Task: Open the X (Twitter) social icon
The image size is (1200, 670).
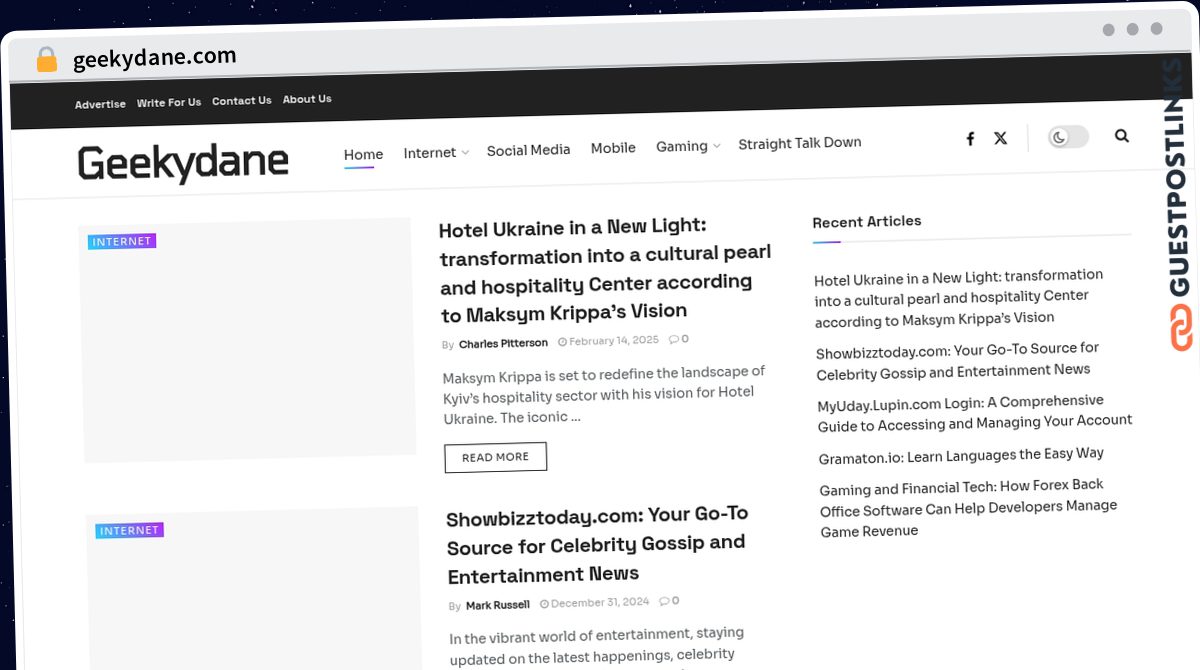Action: [1001, 138]
